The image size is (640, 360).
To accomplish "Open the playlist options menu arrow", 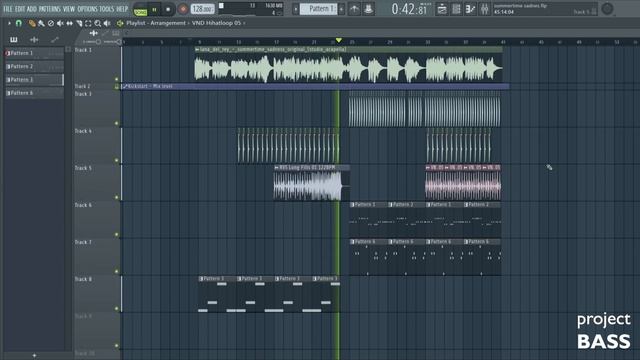I will point(9,23).
